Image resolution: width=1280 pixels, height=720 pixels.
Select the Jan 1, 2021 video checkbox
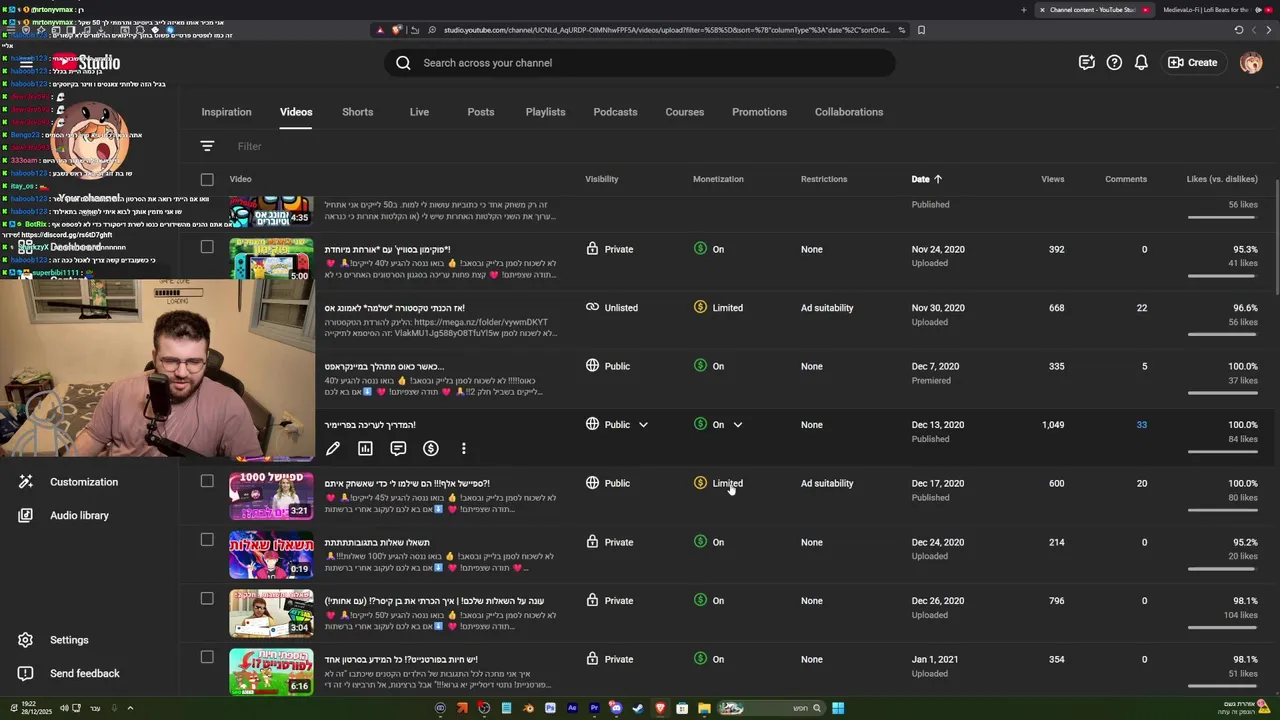[207, 657]
